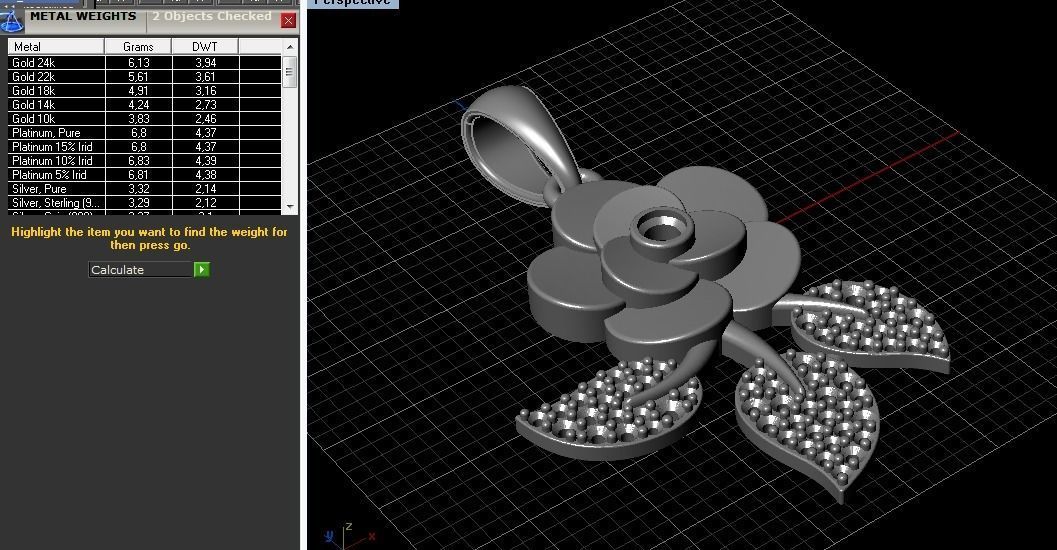Click the 6,13 grams value for Gold 24k

click(x=139, y=63)
